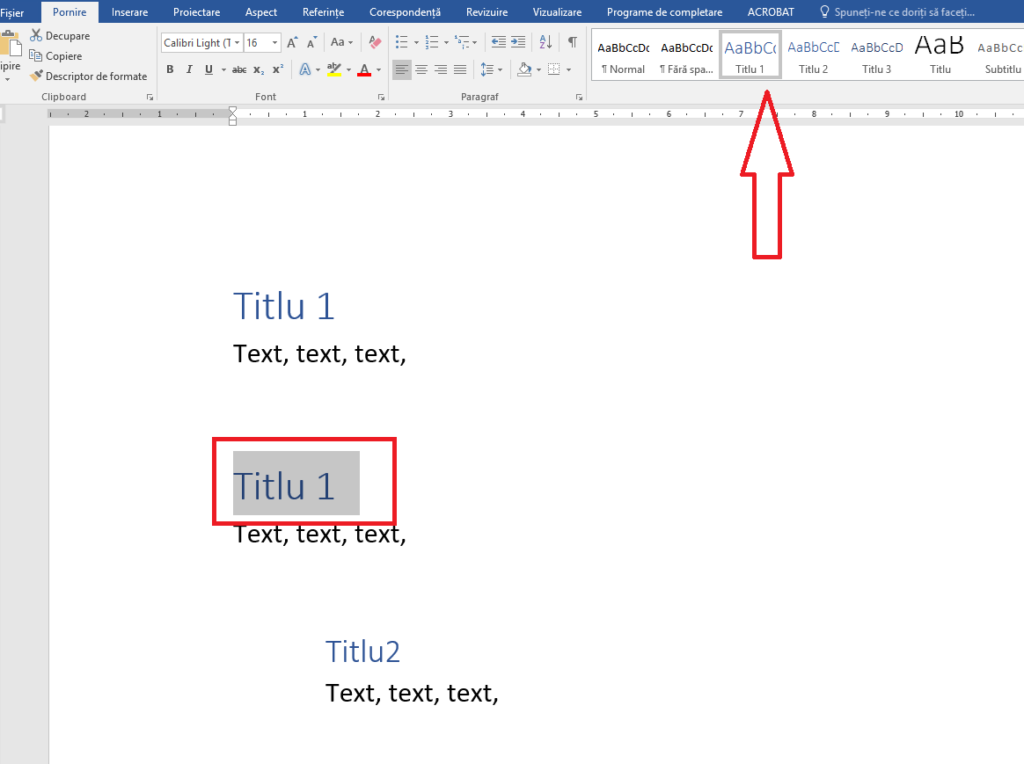Toggle italic formatting button

point(189,70)
